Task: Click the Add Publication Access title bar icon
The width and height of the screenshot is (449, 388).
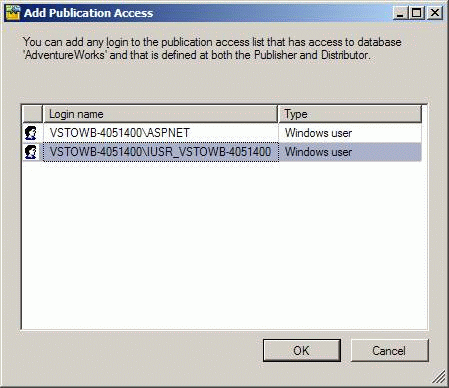Action: tap(13, 13)
